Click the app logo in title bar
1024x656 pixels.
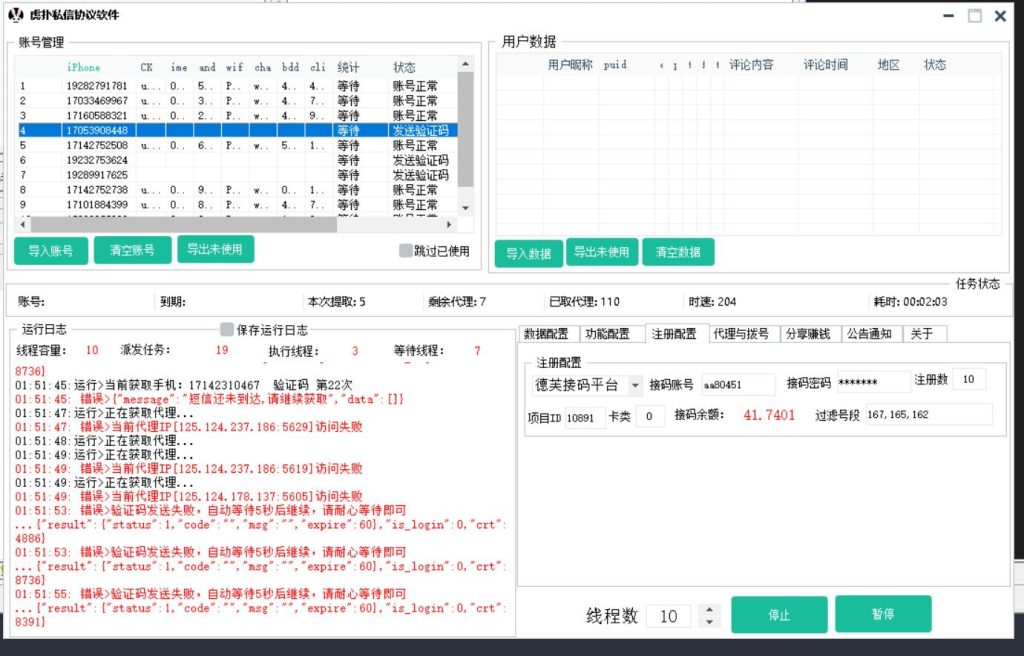coord(15,15)
